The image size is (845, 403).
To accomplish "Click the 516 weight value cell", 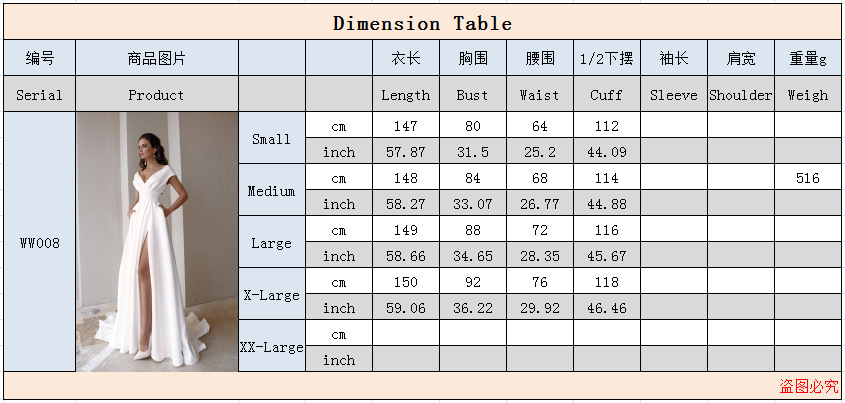I will click(x=807, y=178).
